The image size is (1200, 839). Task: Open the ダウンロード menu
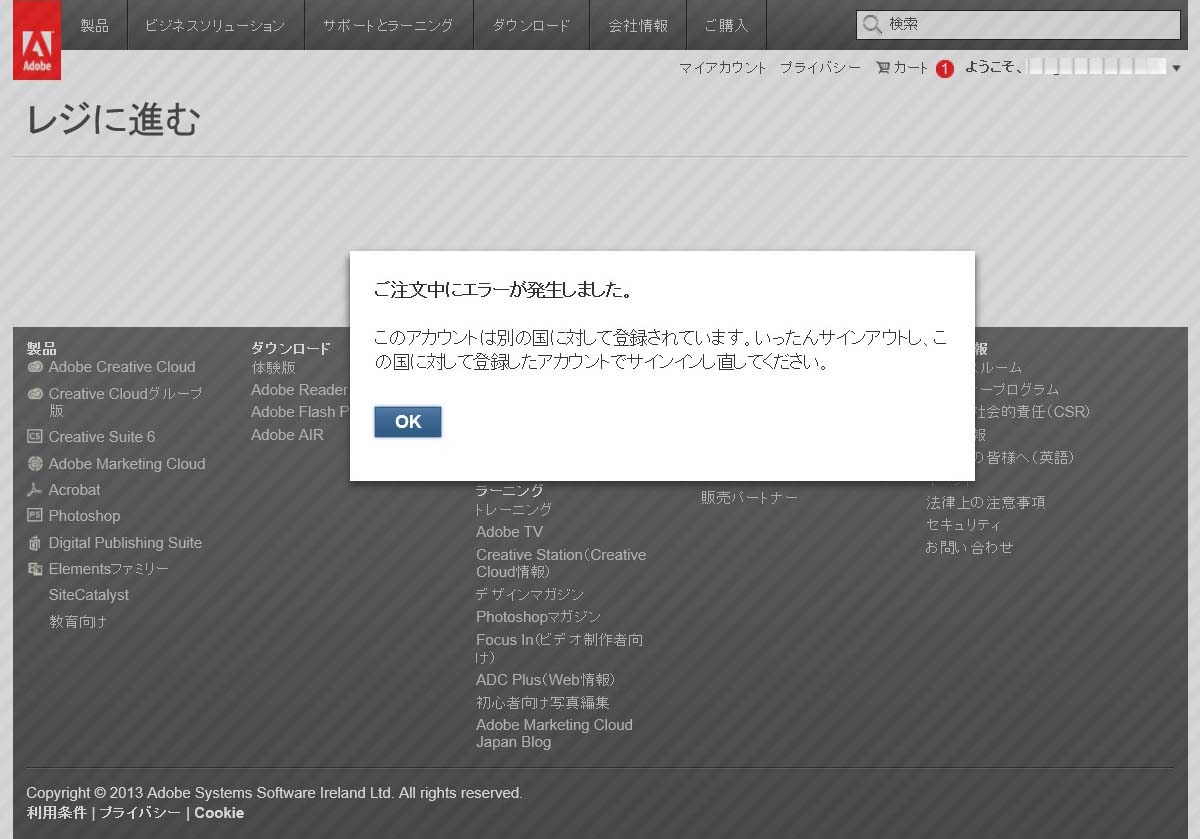coord(531,25)
